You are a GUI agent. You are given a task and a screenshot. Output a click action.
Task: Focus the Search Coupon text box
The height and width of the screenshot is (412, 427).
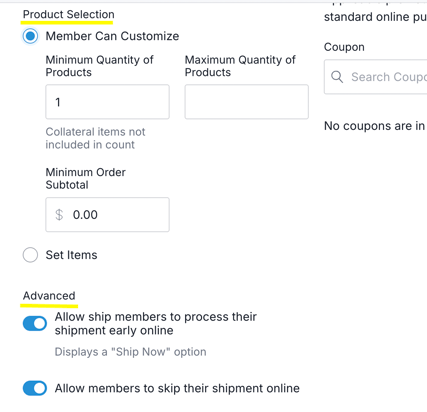[x=376, y=77]
